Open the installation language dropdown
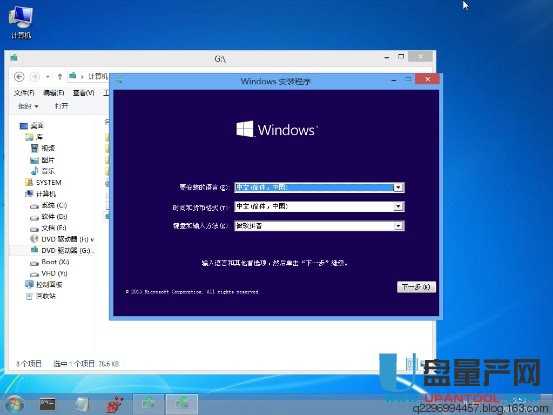Screen dimensions: 553x415 tap(399, 187)
